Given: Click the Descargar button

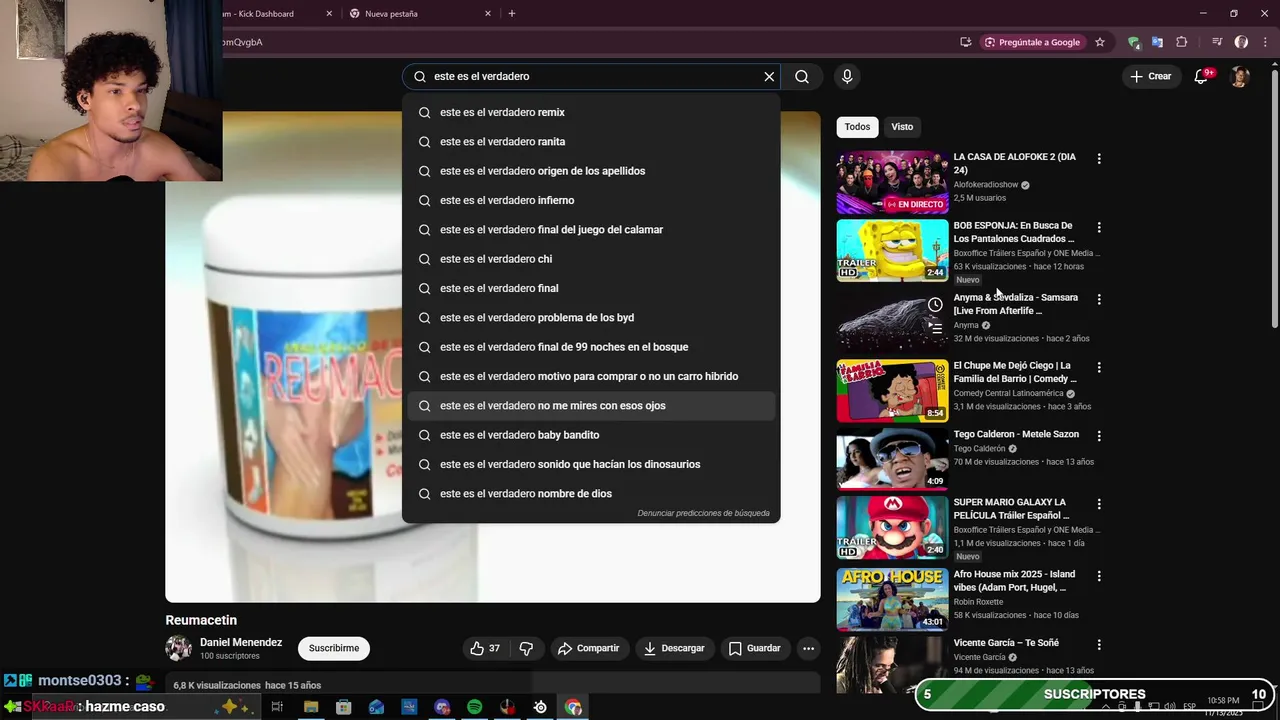Looking at the screenshot, I should point(674,648).
